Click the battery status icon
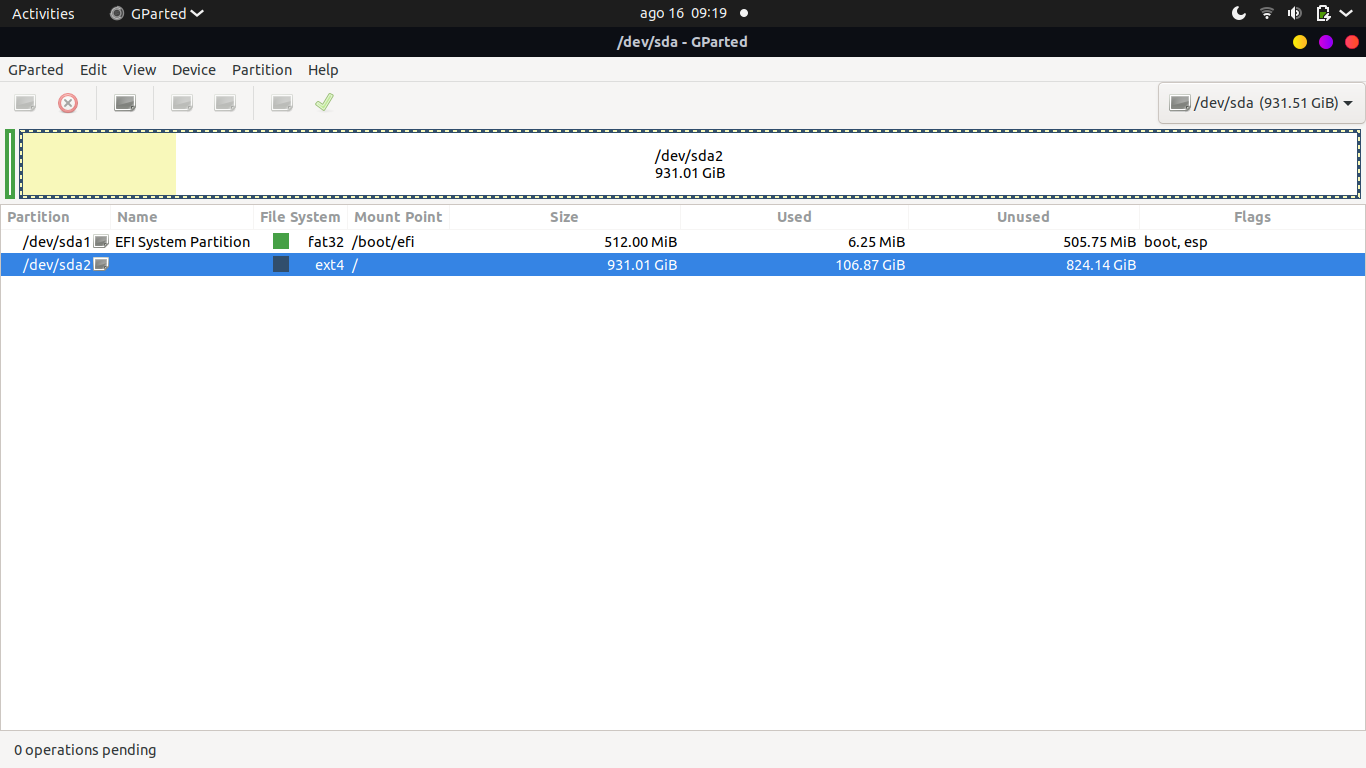This screenshot has height=768, width=1366. click(x=1323, y=14)
